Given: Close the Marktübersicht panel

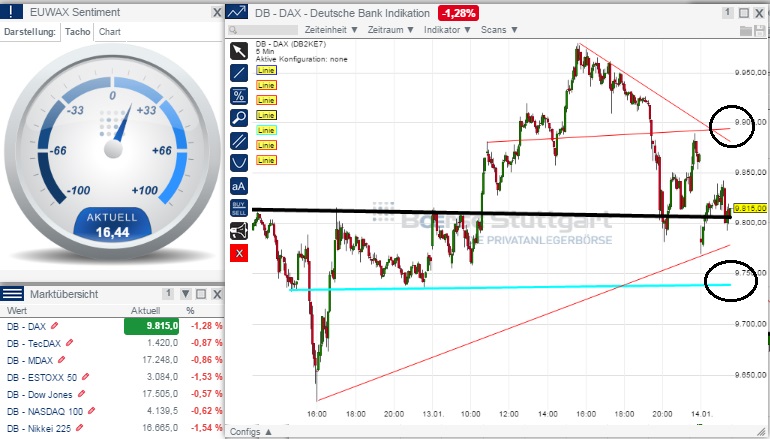Looking at the screenshot, I should coord(217,294).
